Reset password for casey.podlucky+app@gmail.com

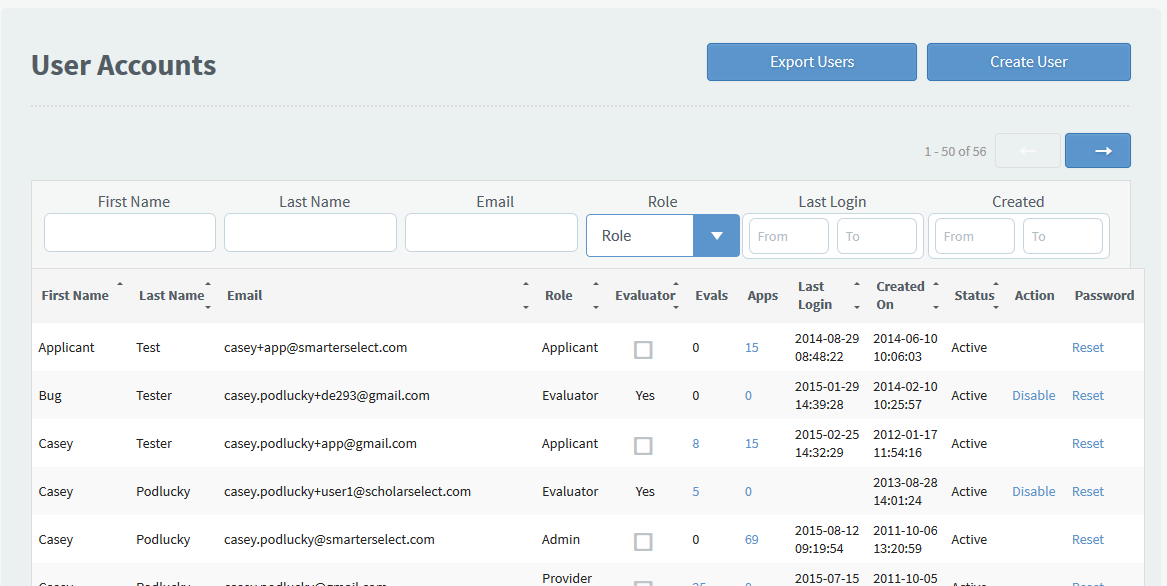(x=1087, y=443)
